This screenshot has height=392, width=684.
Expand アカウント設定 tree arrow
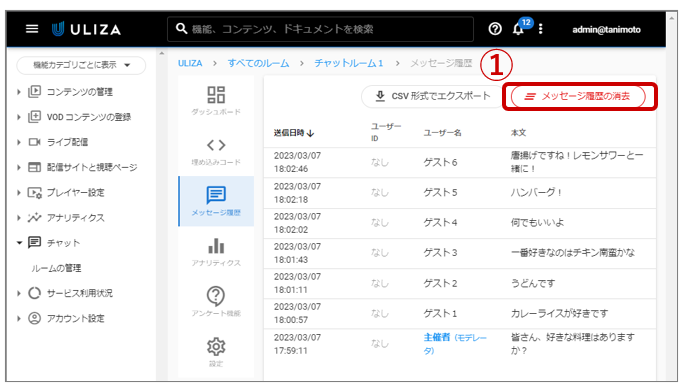19,318
